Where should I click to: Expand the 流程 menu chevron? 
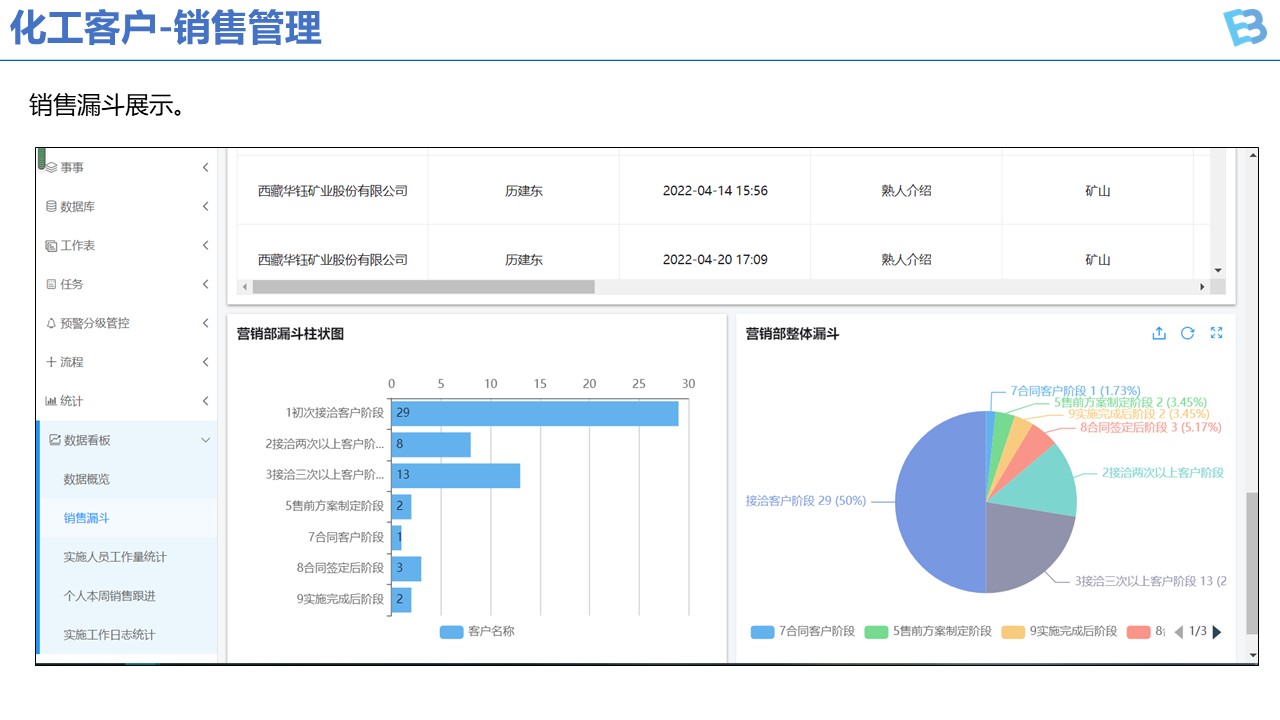point(205,363)
